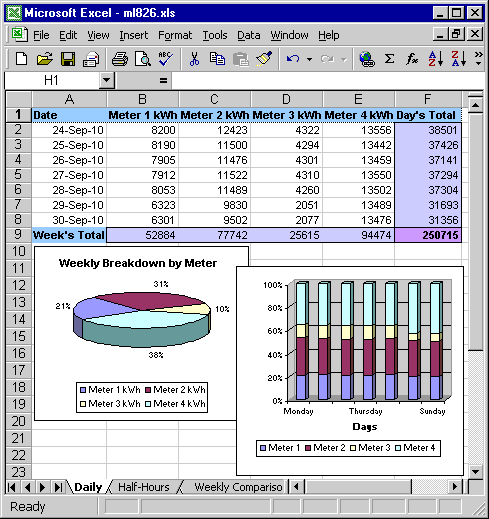The height and width of the screenshot is (519, 489).
Task: Select column F header
Action: click(428, 99)
